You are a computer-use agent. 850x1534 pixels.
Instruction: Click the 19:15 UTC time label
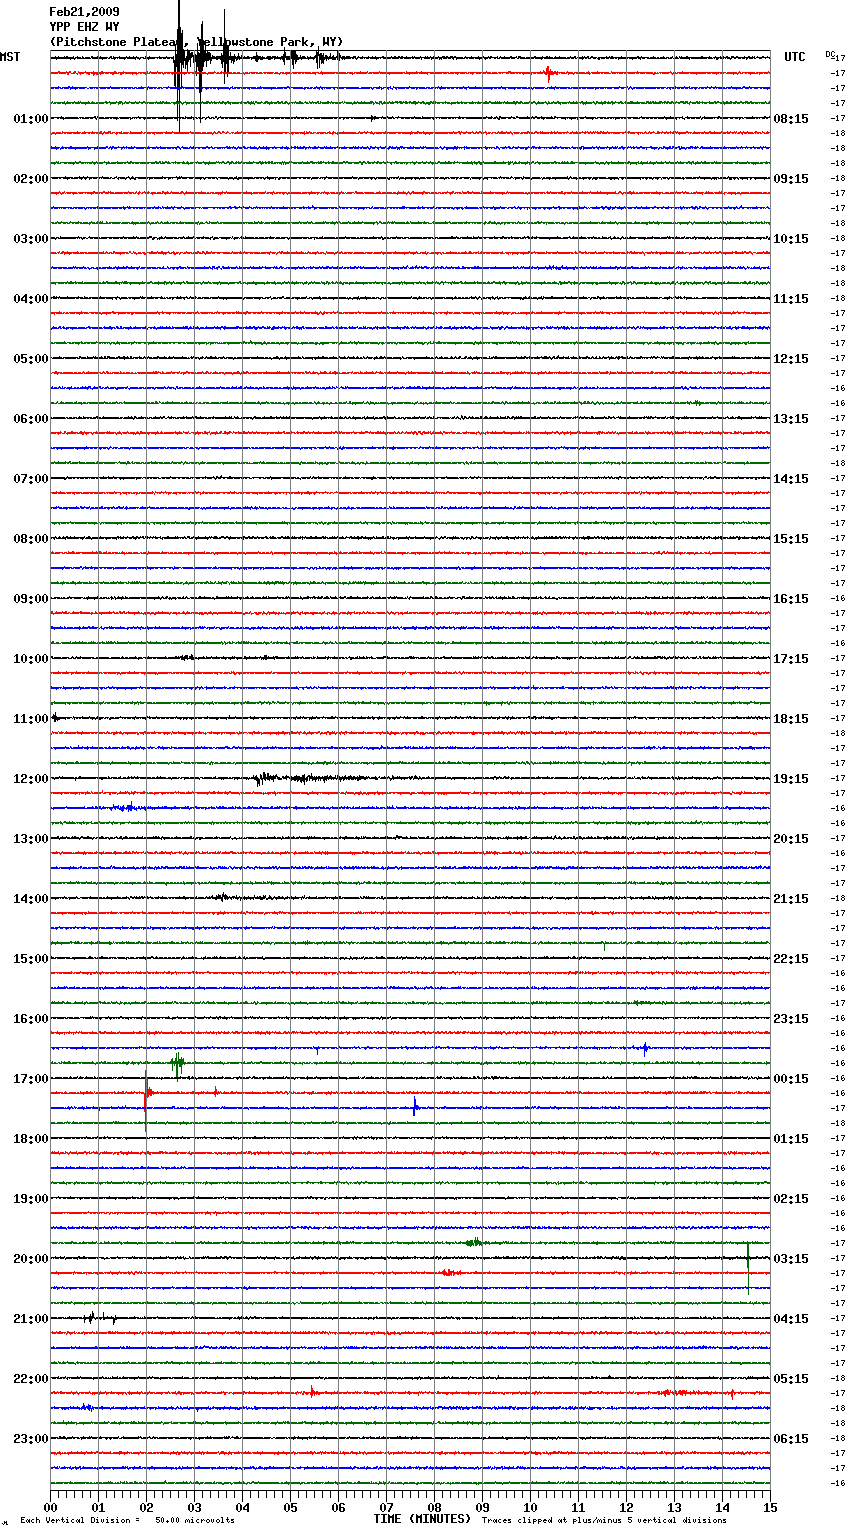791,779
